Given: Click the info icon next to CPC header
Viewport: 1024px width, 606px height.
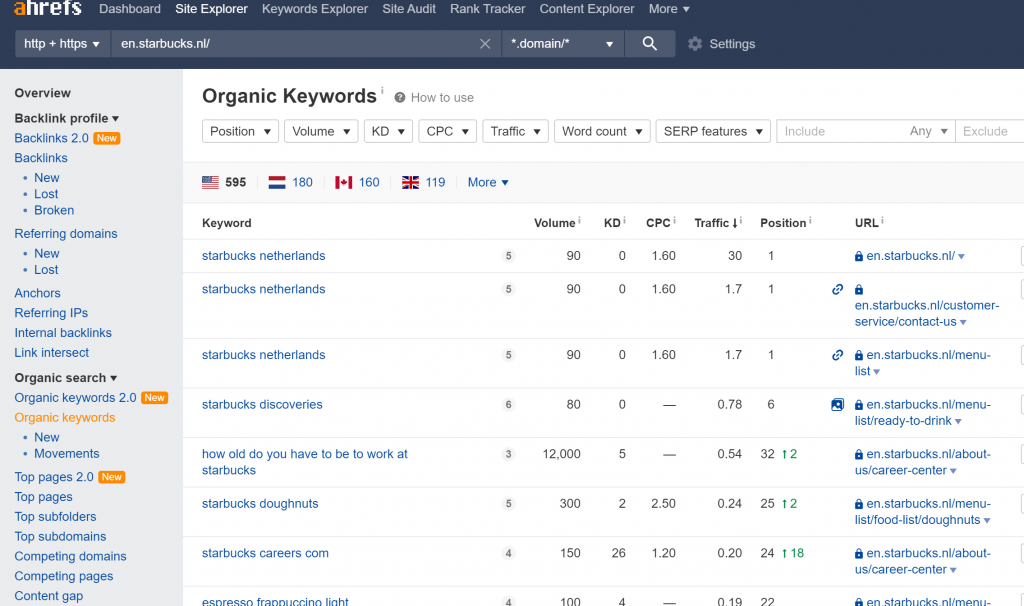Looking at the screenshot, I should 674,220.
